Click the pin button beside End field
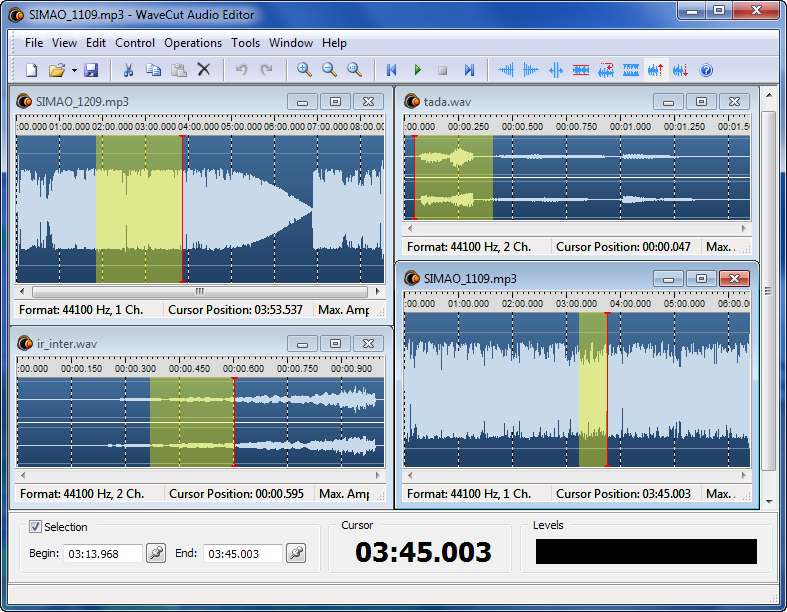This screenshot has height=612, width=787. pyautogui.click(x=295, y=553)
